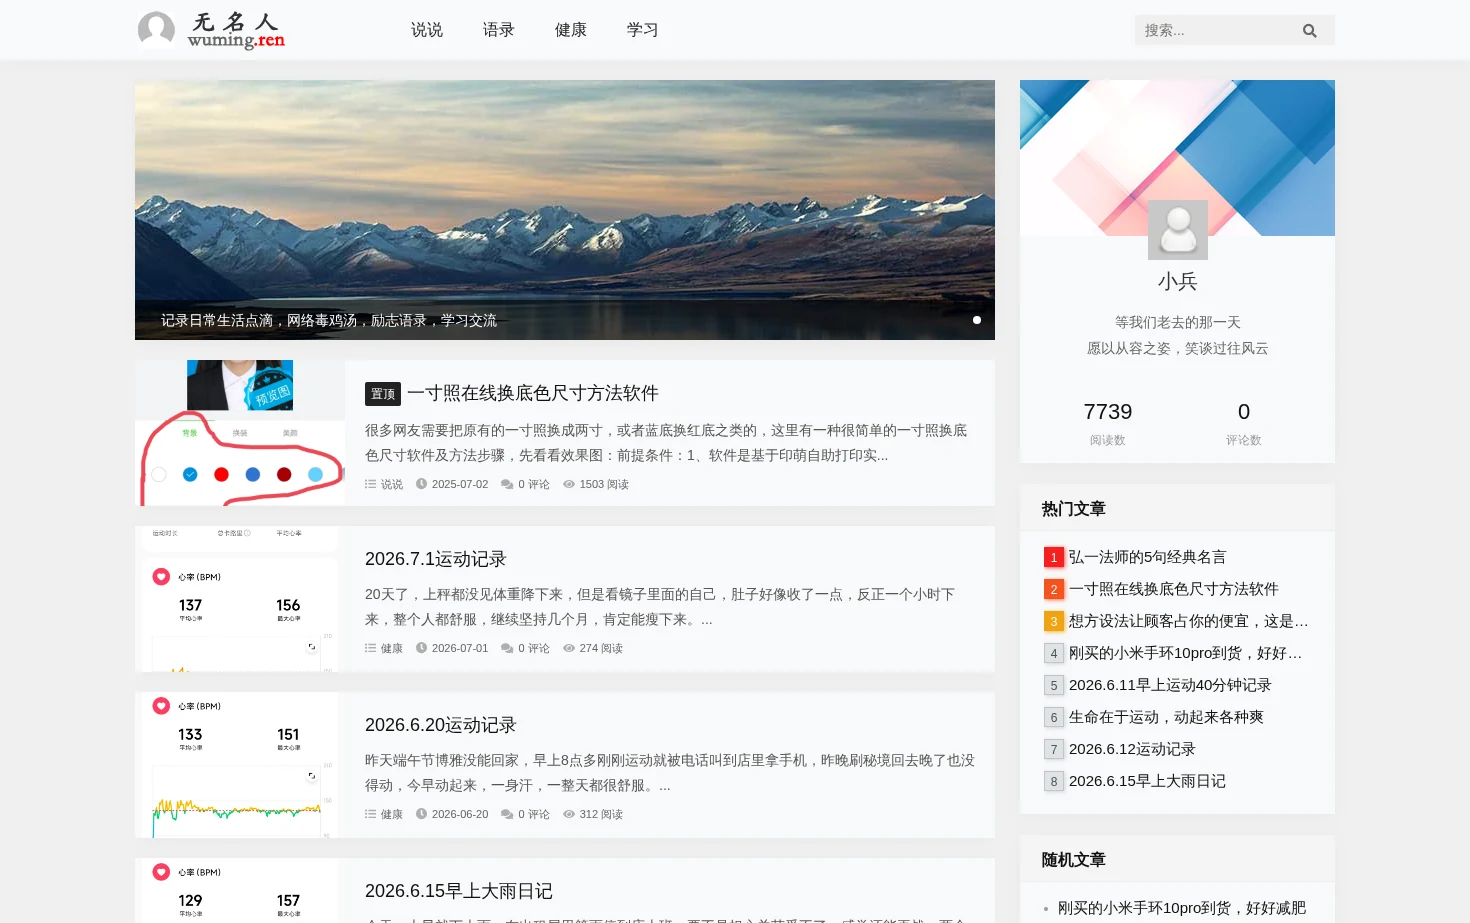Click 1503 阅读 count text
Screen dimensions: 1470x923
click(604, 484)
